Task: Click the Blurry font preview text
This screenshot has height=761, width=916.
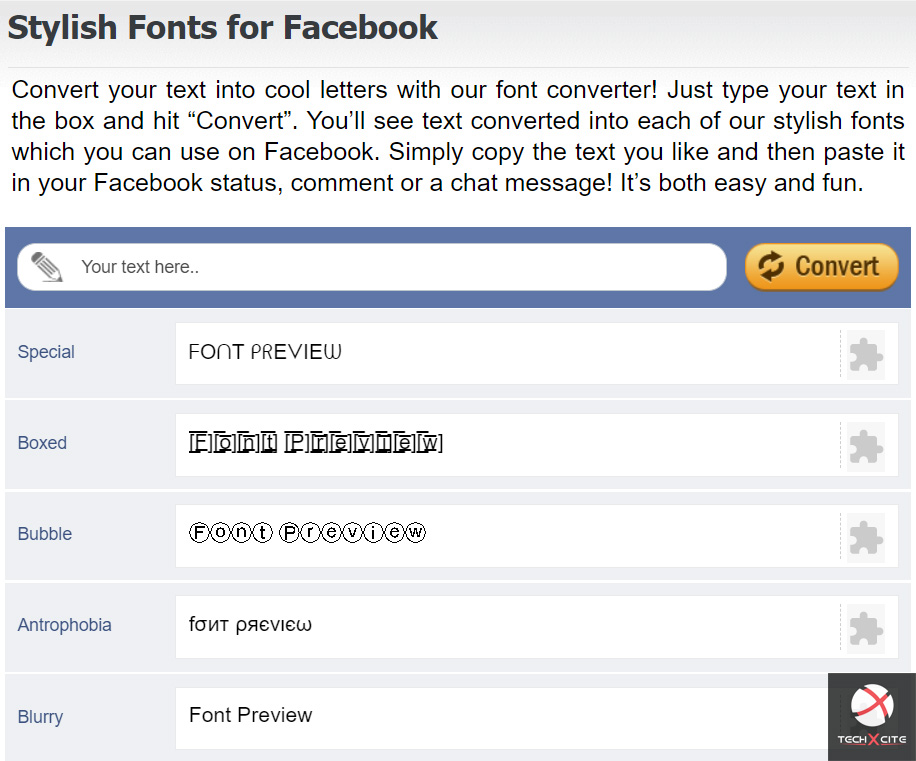Action: pyautogui.click(x=251, y=715)
